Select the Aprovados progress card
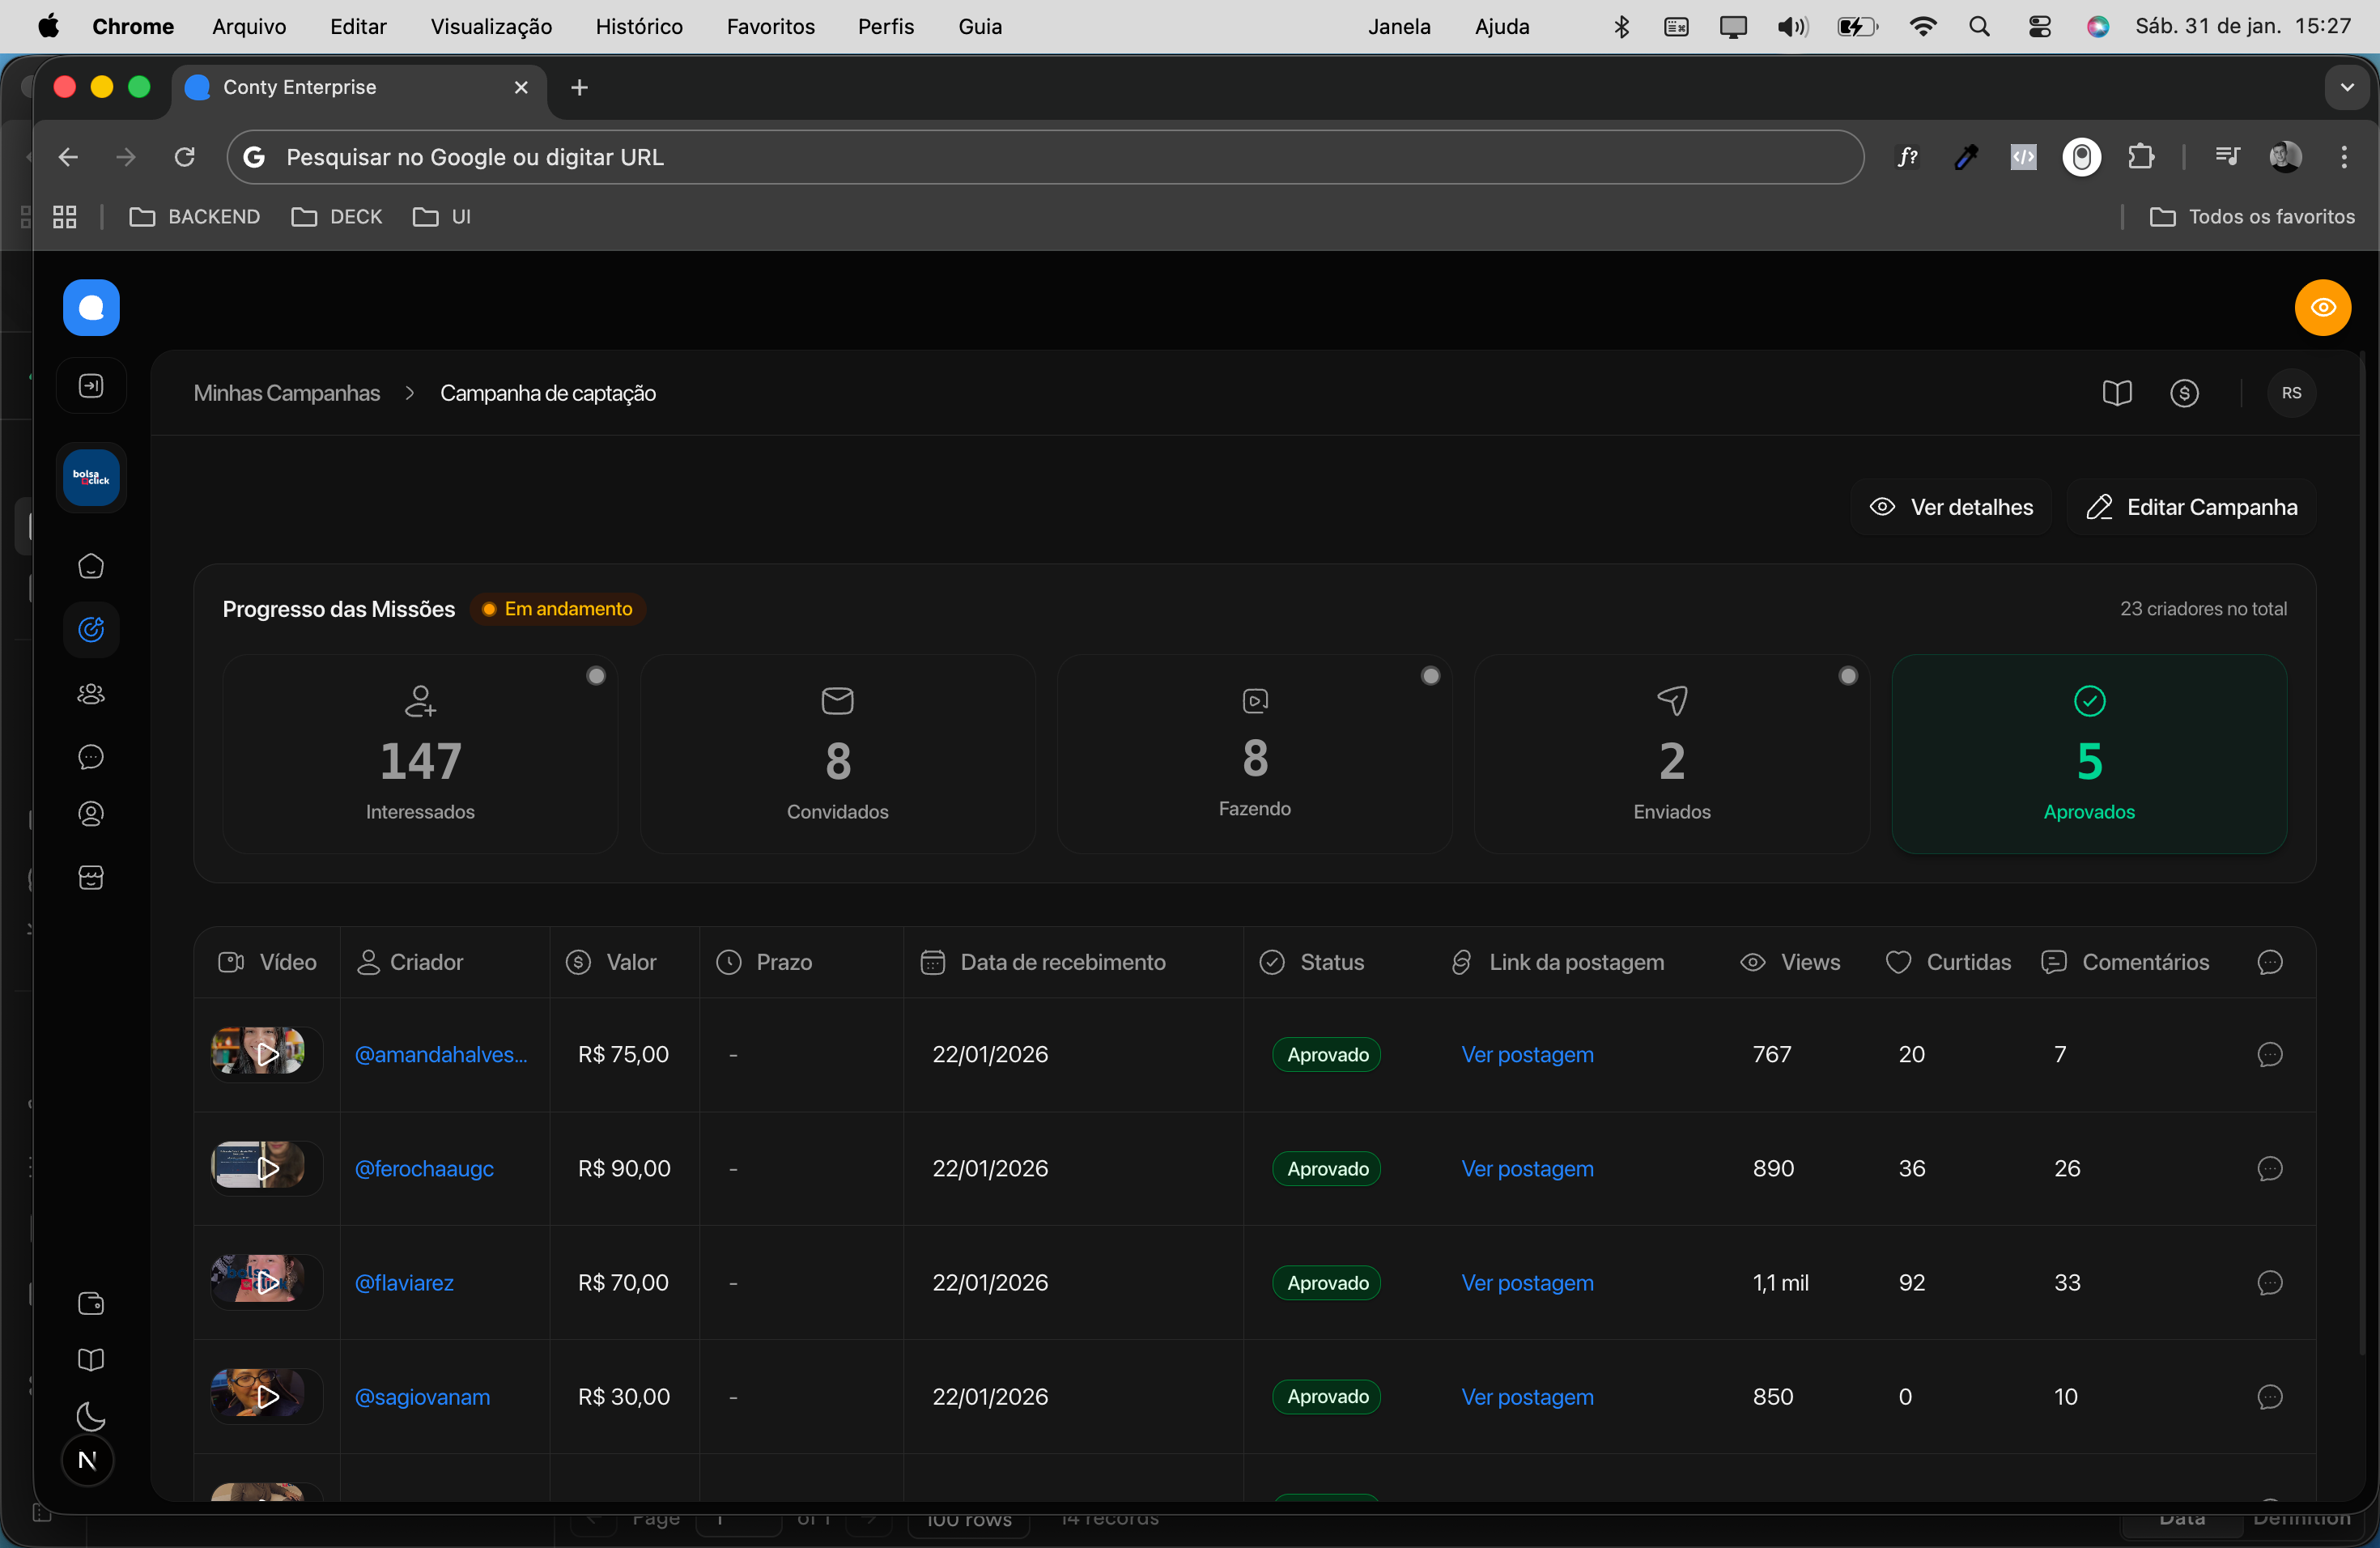Screen dimensions: 2380x1548 2088,754
